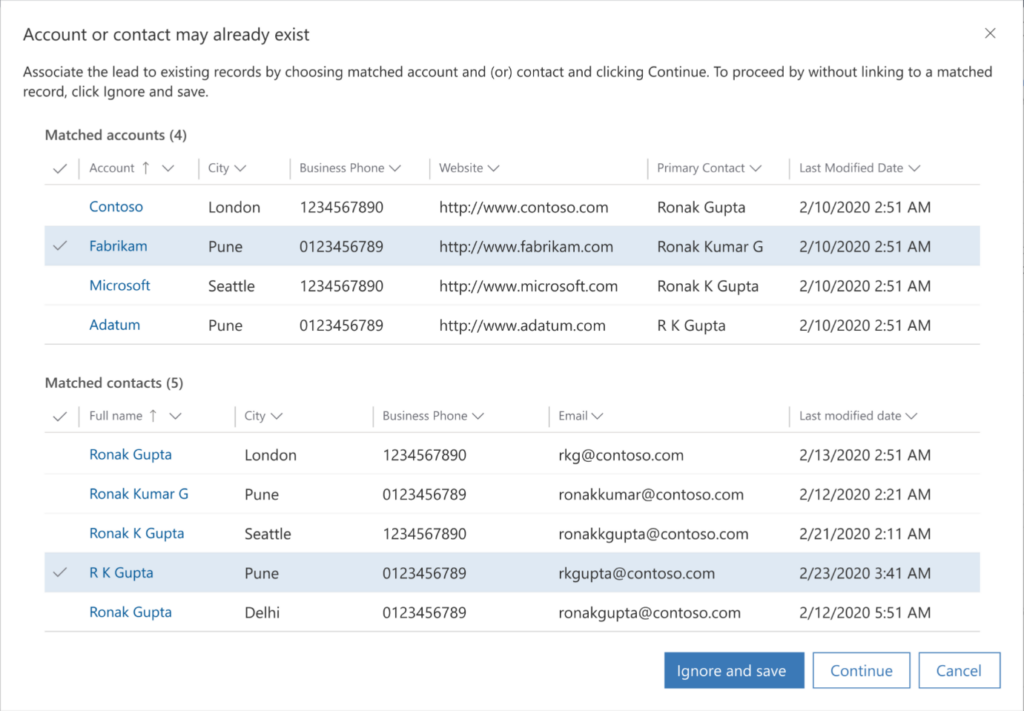
Task: Open the Ronak Gupta contact from London
Action: pyautogui.click(x=131, y=455)
